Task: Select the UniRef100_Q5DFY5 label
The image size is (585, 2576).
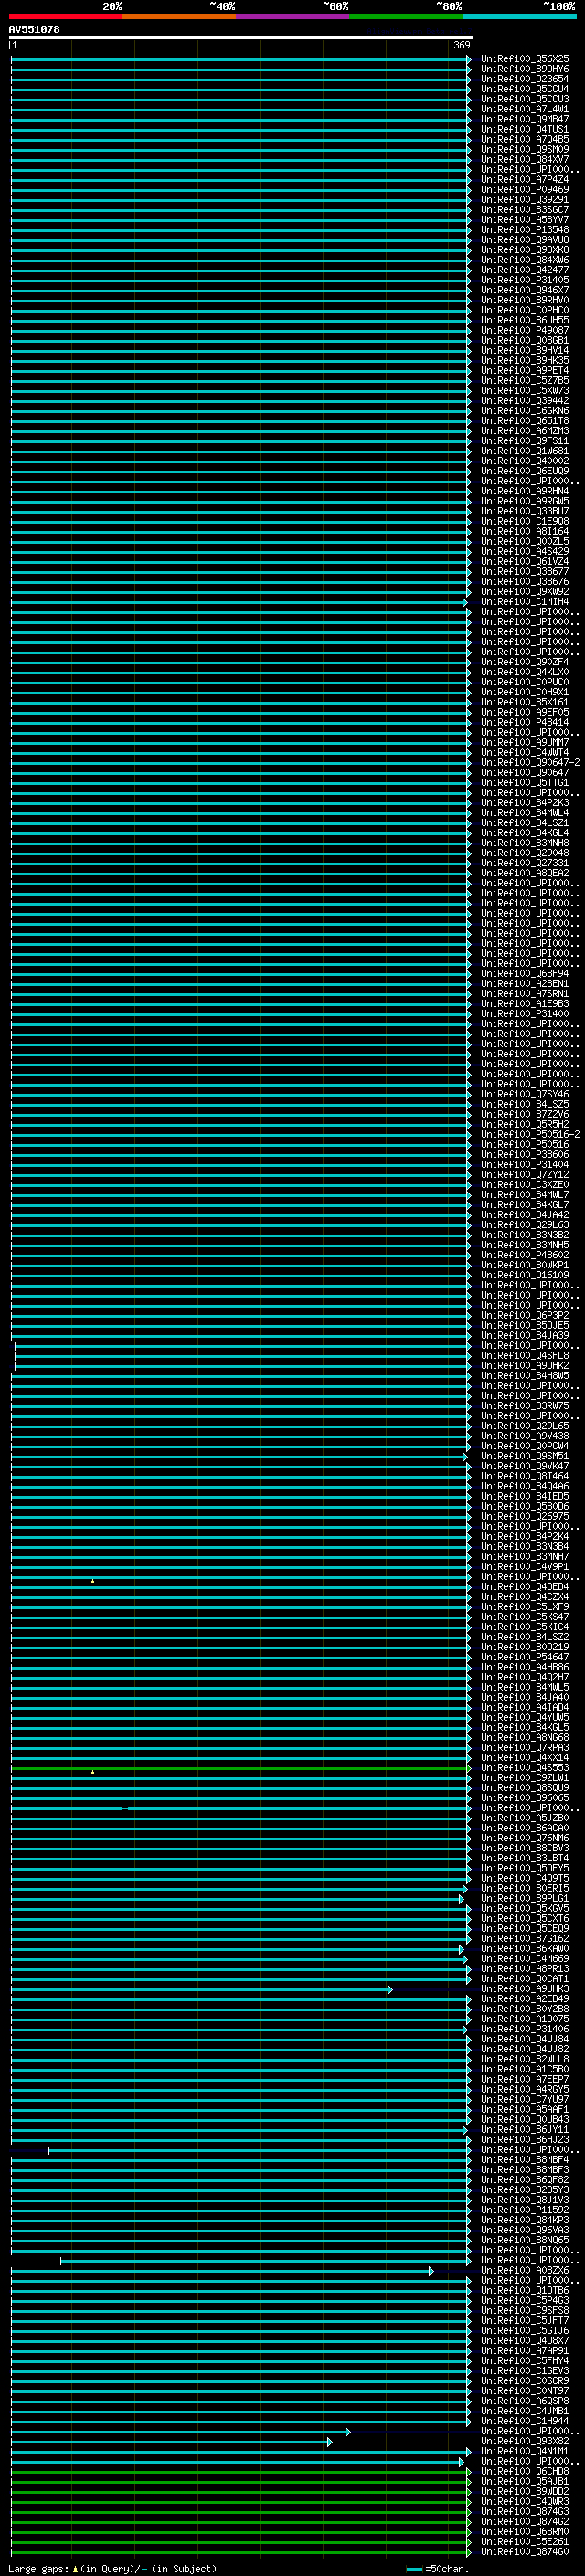Action: 524,1867
